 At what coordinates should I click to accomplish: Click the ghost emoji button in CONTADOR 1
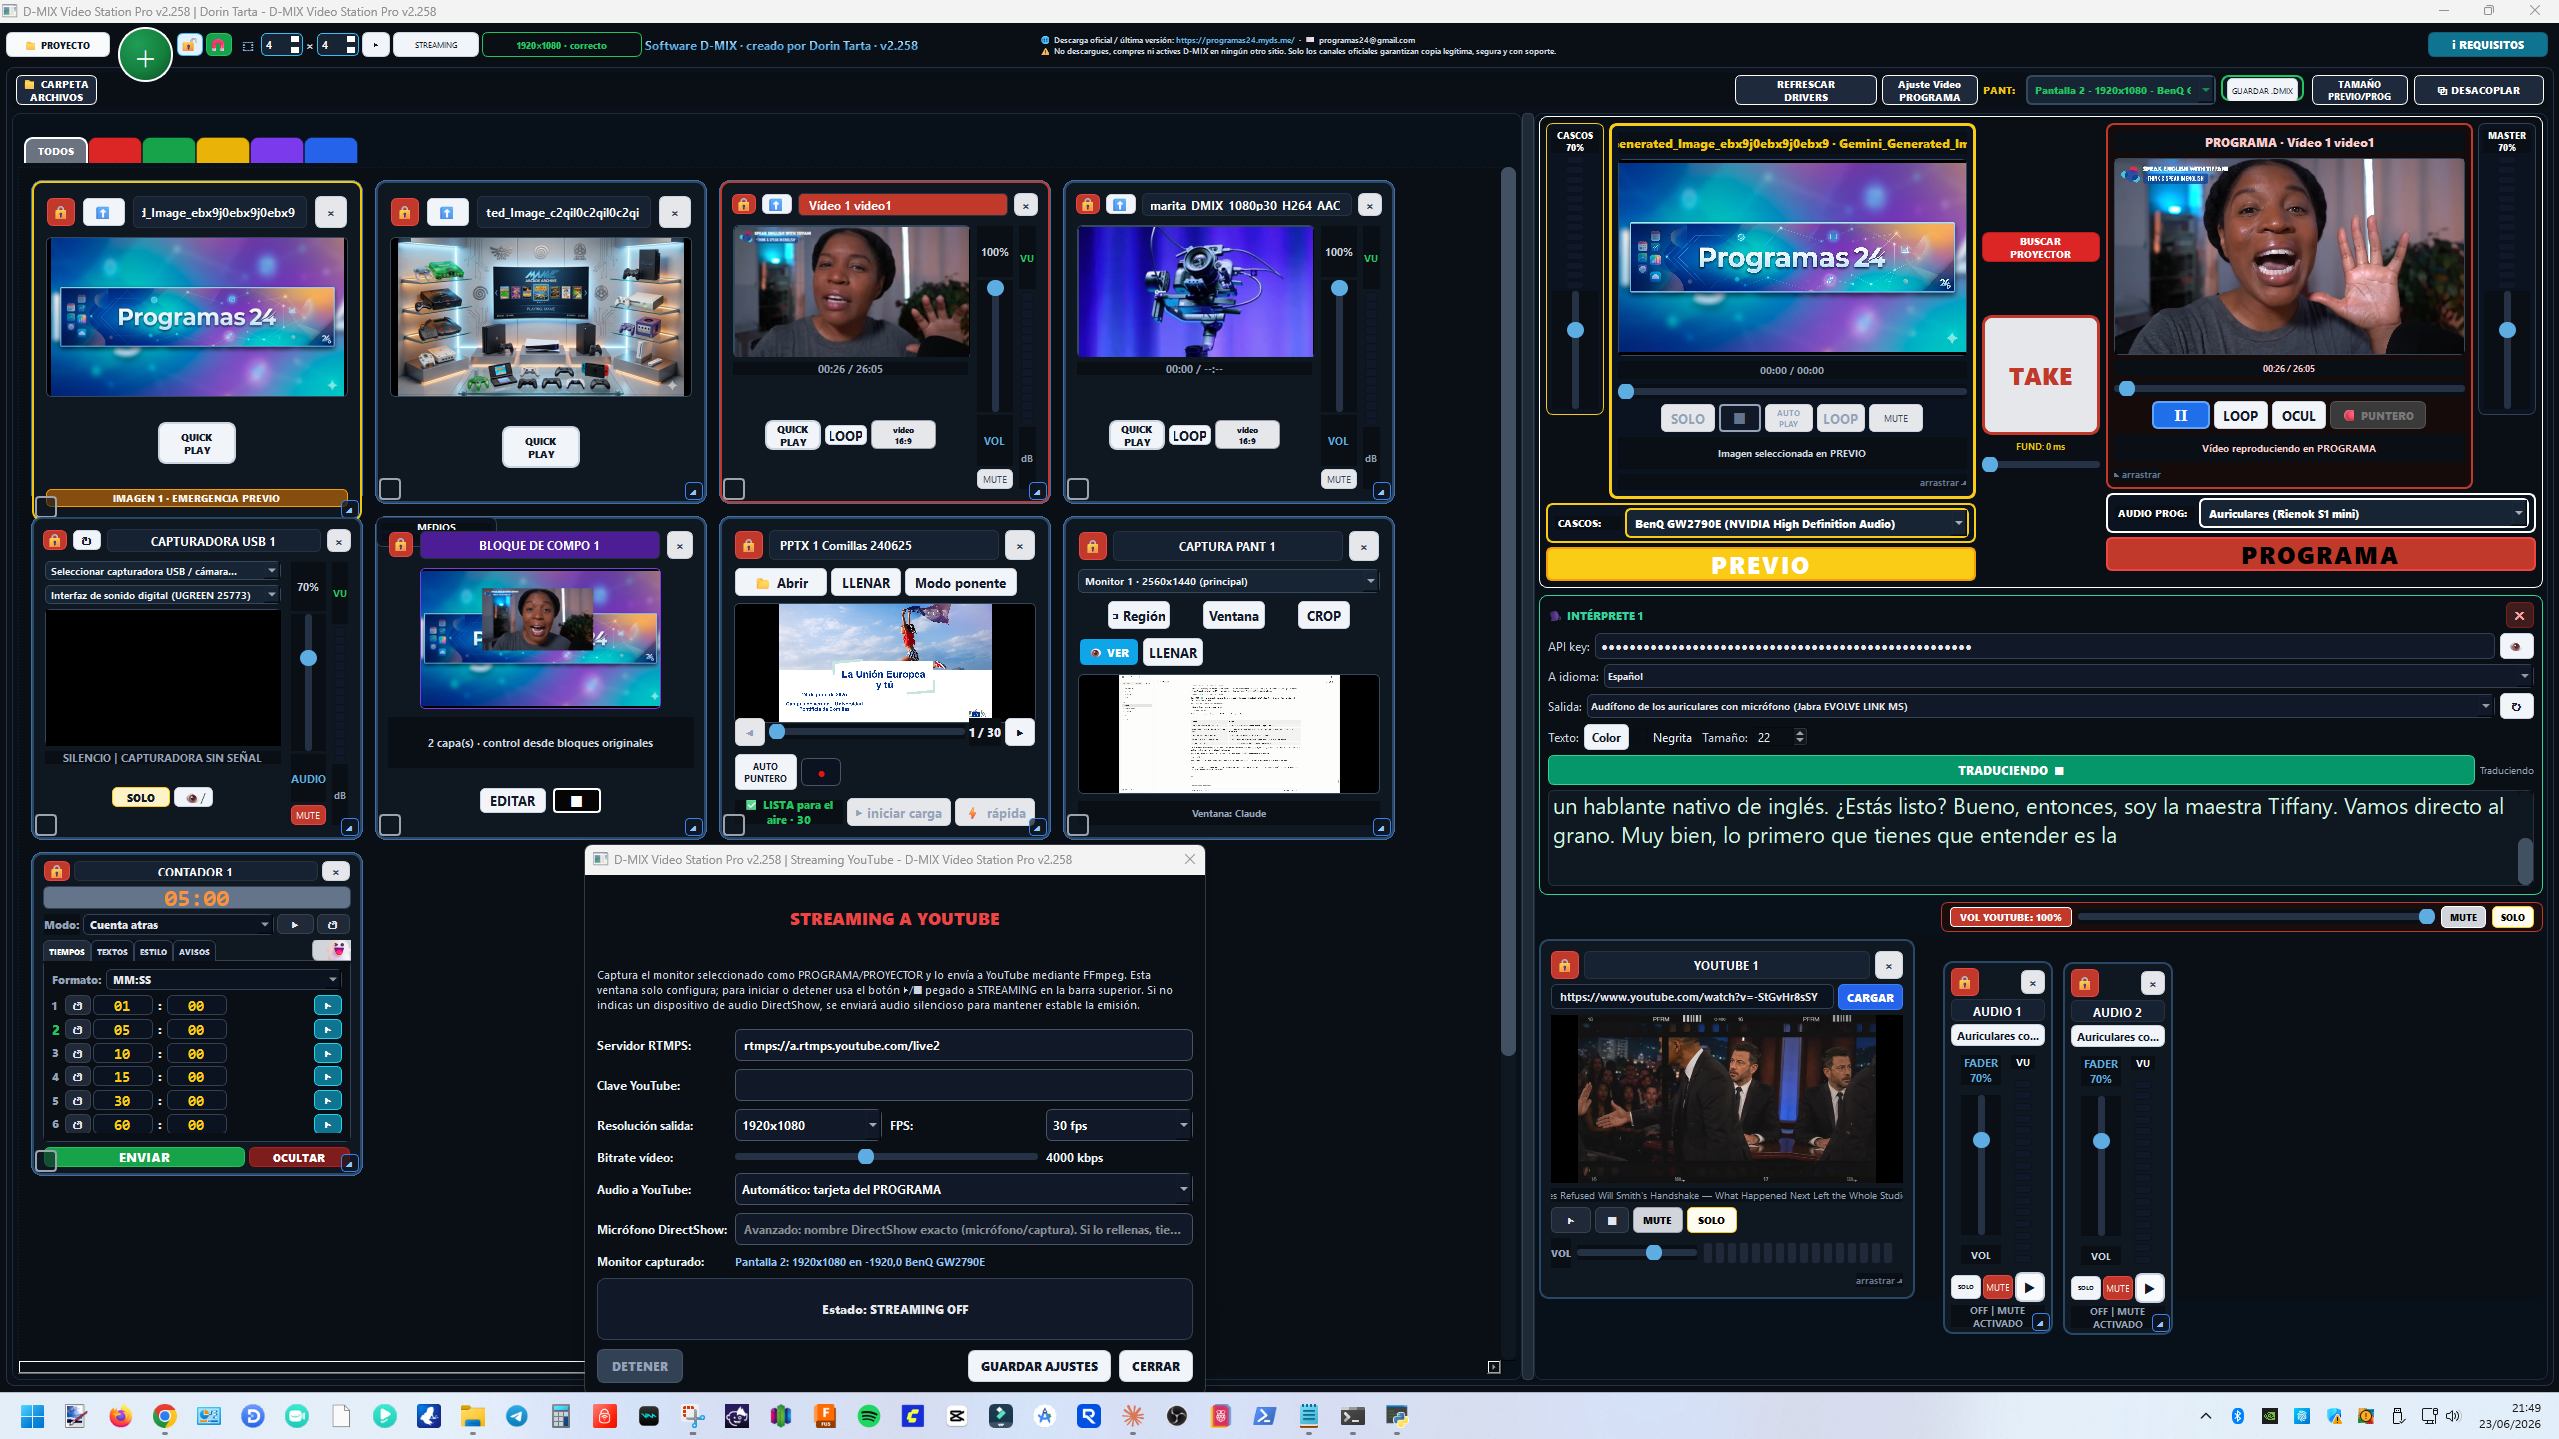(x=332, y=950)
